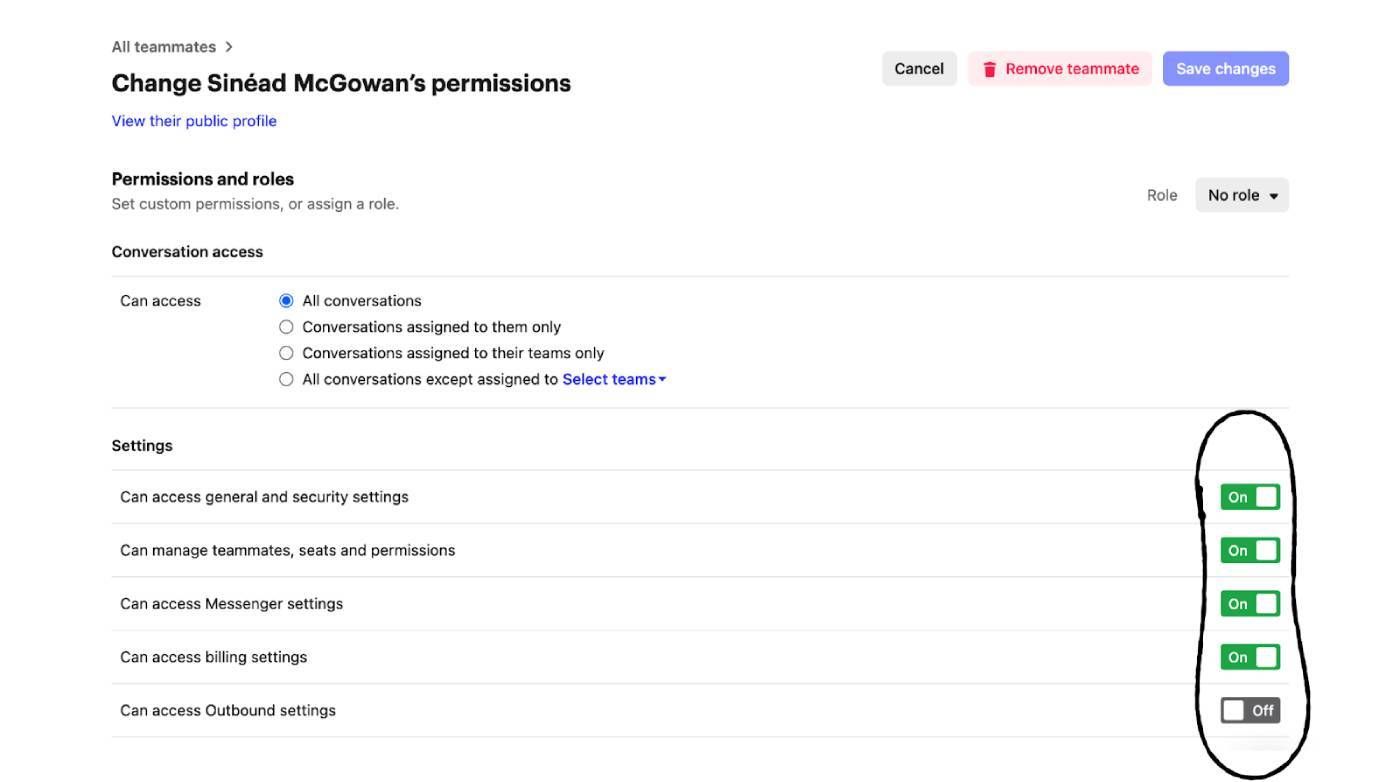Turn off general and security settings access
This screenshot has height=782, width=1400.
point(1249,497)
